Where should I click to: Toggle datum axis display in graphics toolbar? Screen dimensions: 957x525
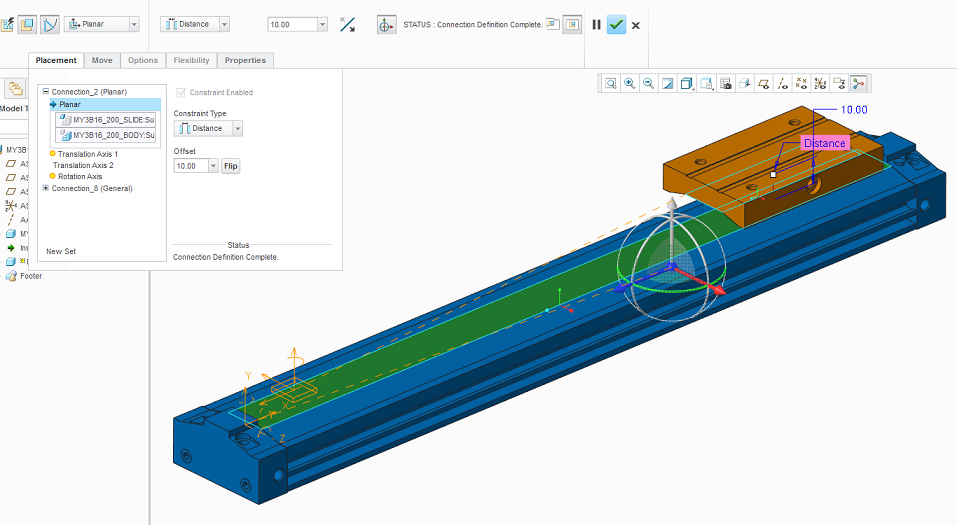point(782,84)
